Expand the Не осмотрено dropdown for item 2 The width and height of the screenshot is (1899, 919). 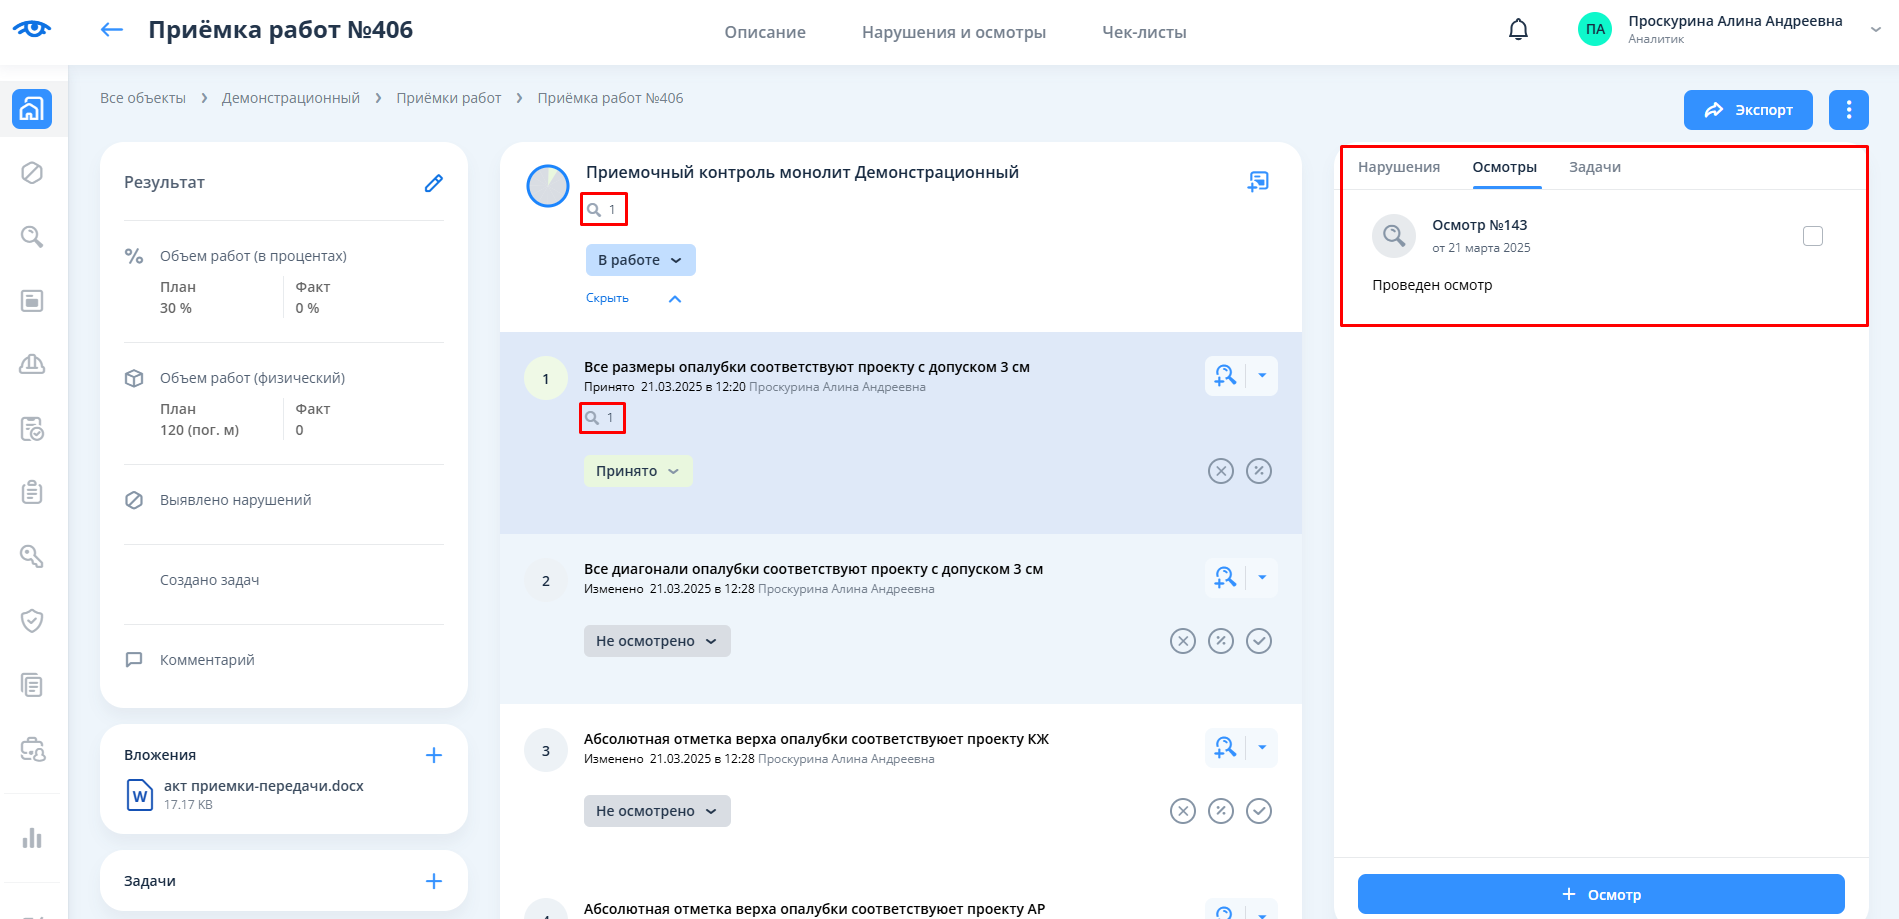(x=657, y=641)
